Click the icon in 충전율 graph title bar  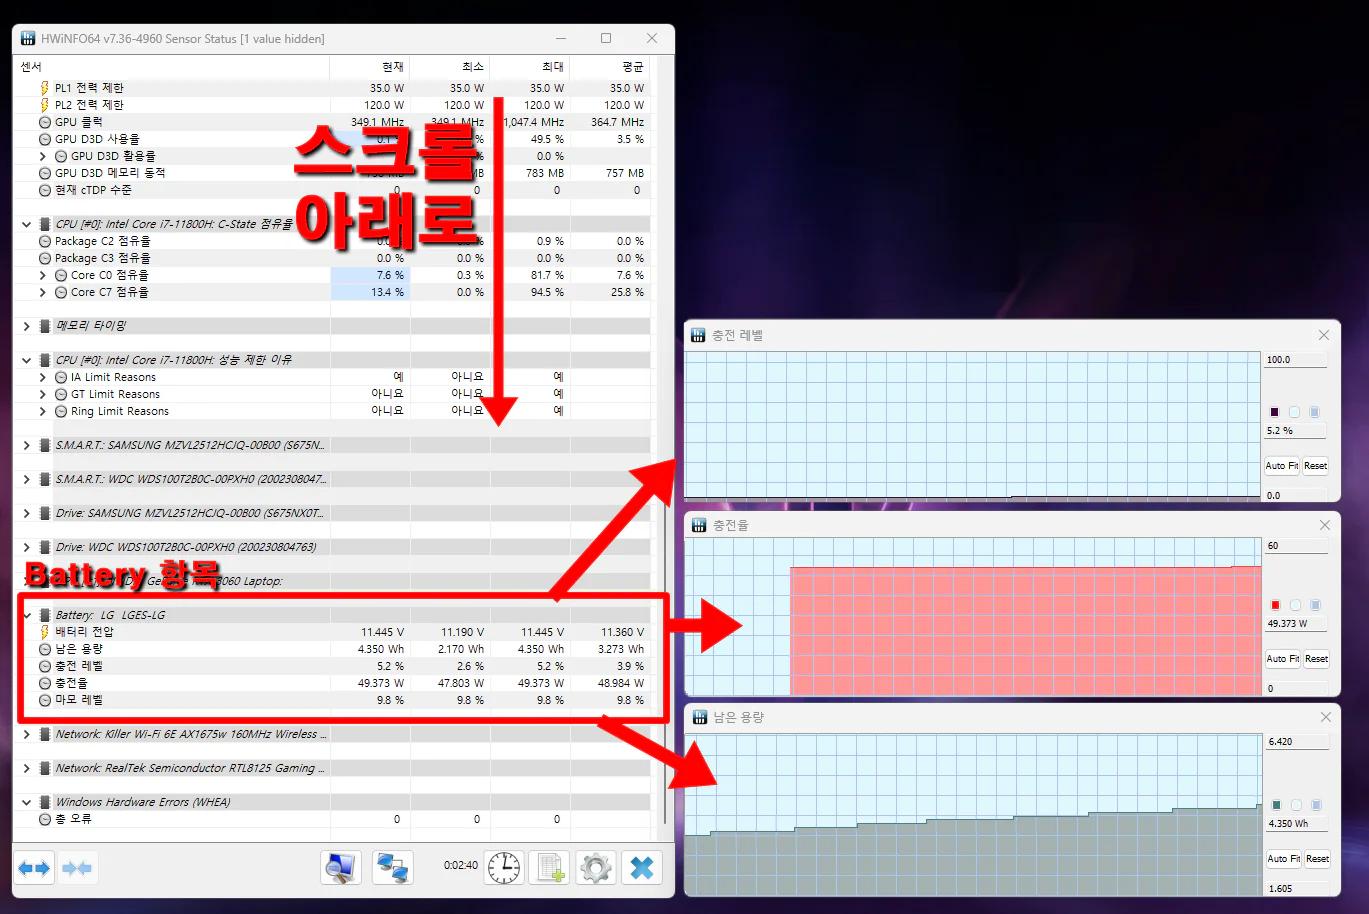[x=699, y=525]
